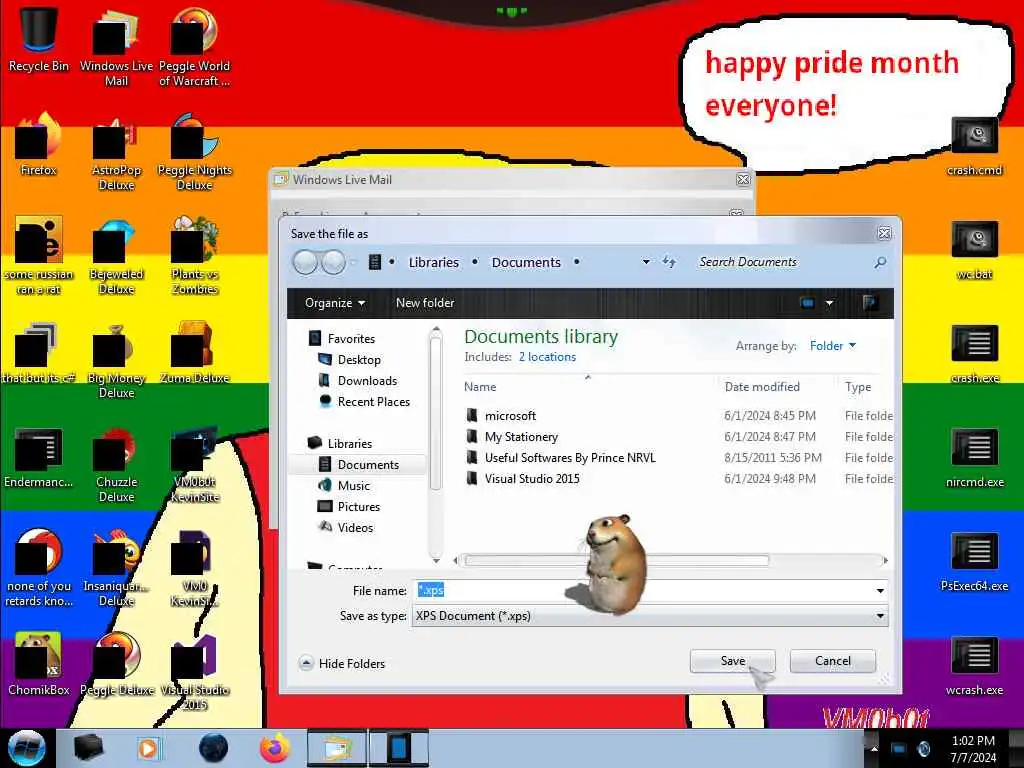
Task: Select the My Stationery folder
Action: [x=678, y=436]
